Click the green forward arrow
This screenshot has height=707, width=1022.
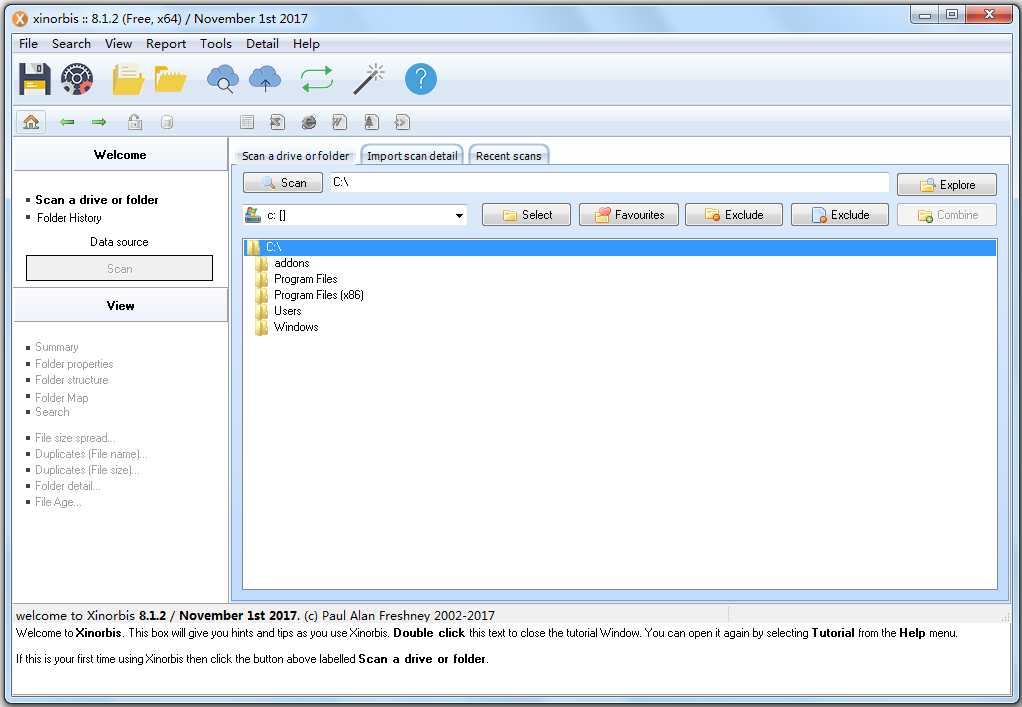(99, 122)
